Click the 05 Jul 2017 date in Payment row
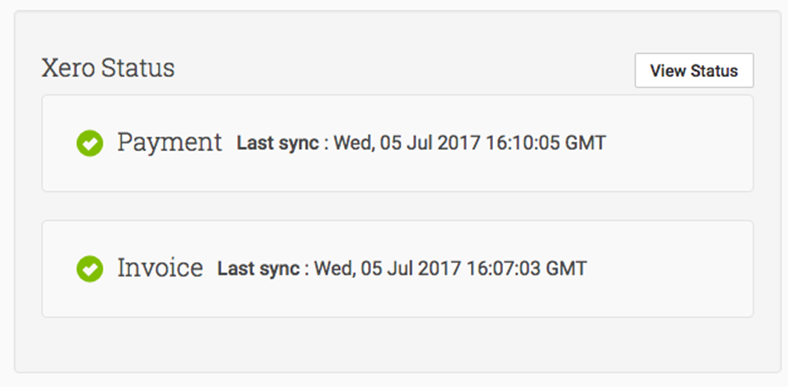788x387 pixels. pyautogui.click(x=430, y=143)
